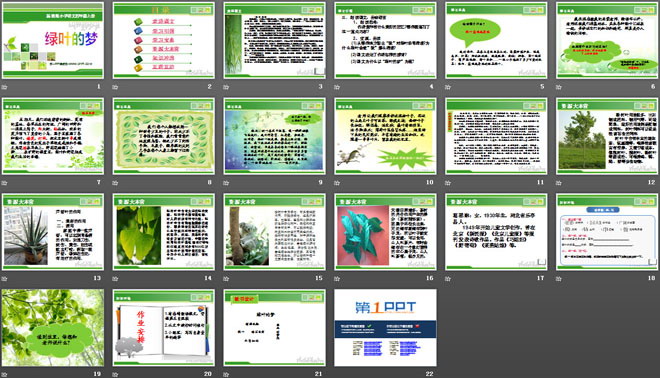This screenshot has width=660, height=378.
Task: Select slide 18 thumbnail with blue exercise box
Action: [607, 232]
